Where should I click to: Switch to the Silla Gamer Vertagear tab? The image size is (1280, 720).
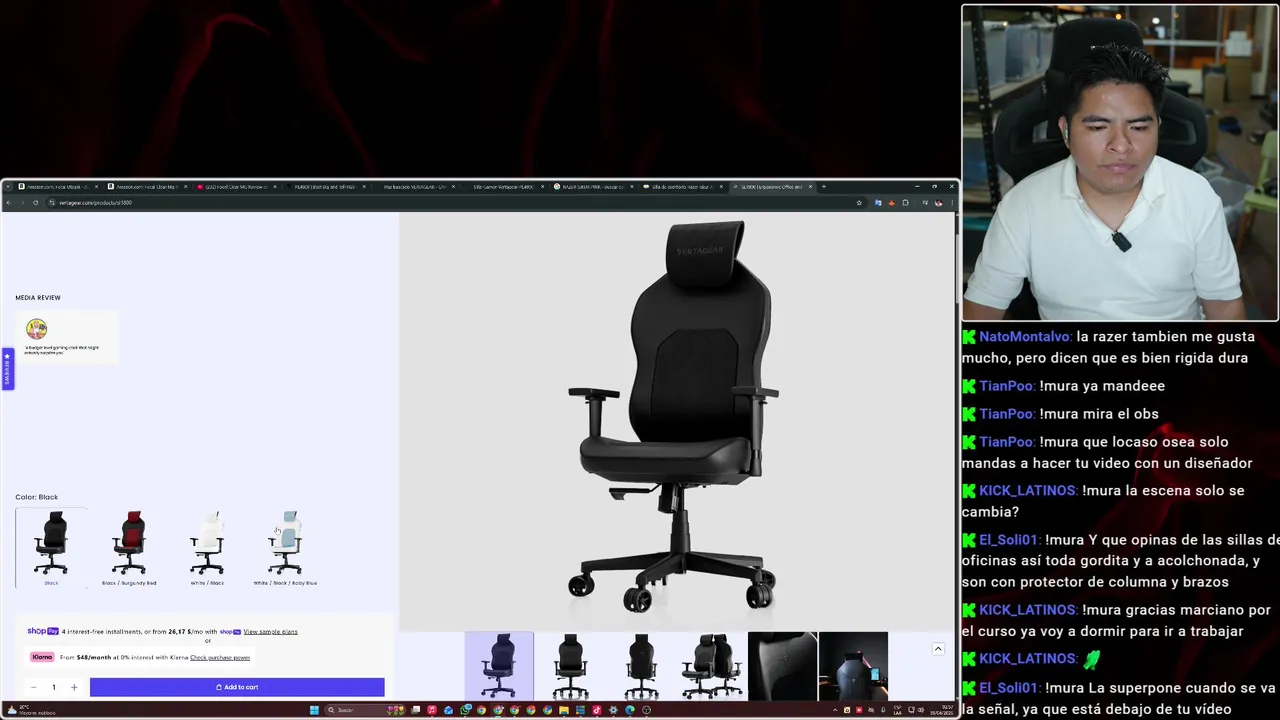point(503,187)
